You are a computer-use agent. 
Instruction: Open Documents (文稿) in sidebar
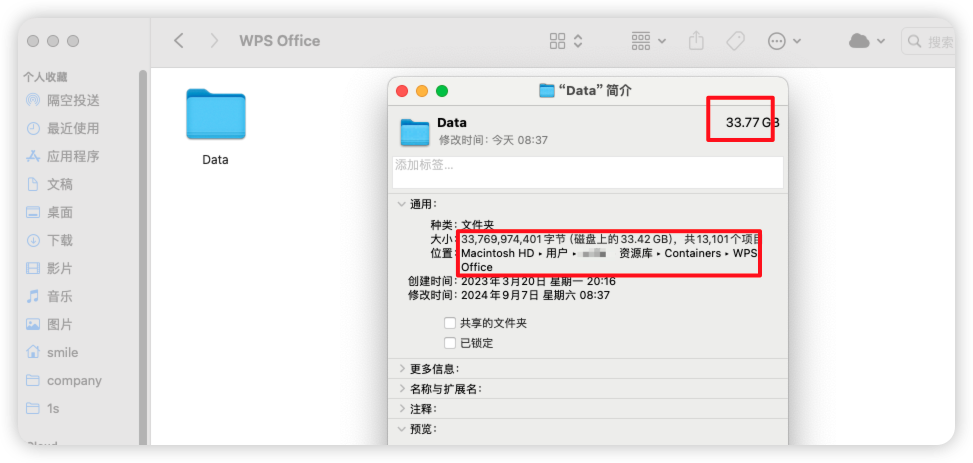(x=49, y=184)
